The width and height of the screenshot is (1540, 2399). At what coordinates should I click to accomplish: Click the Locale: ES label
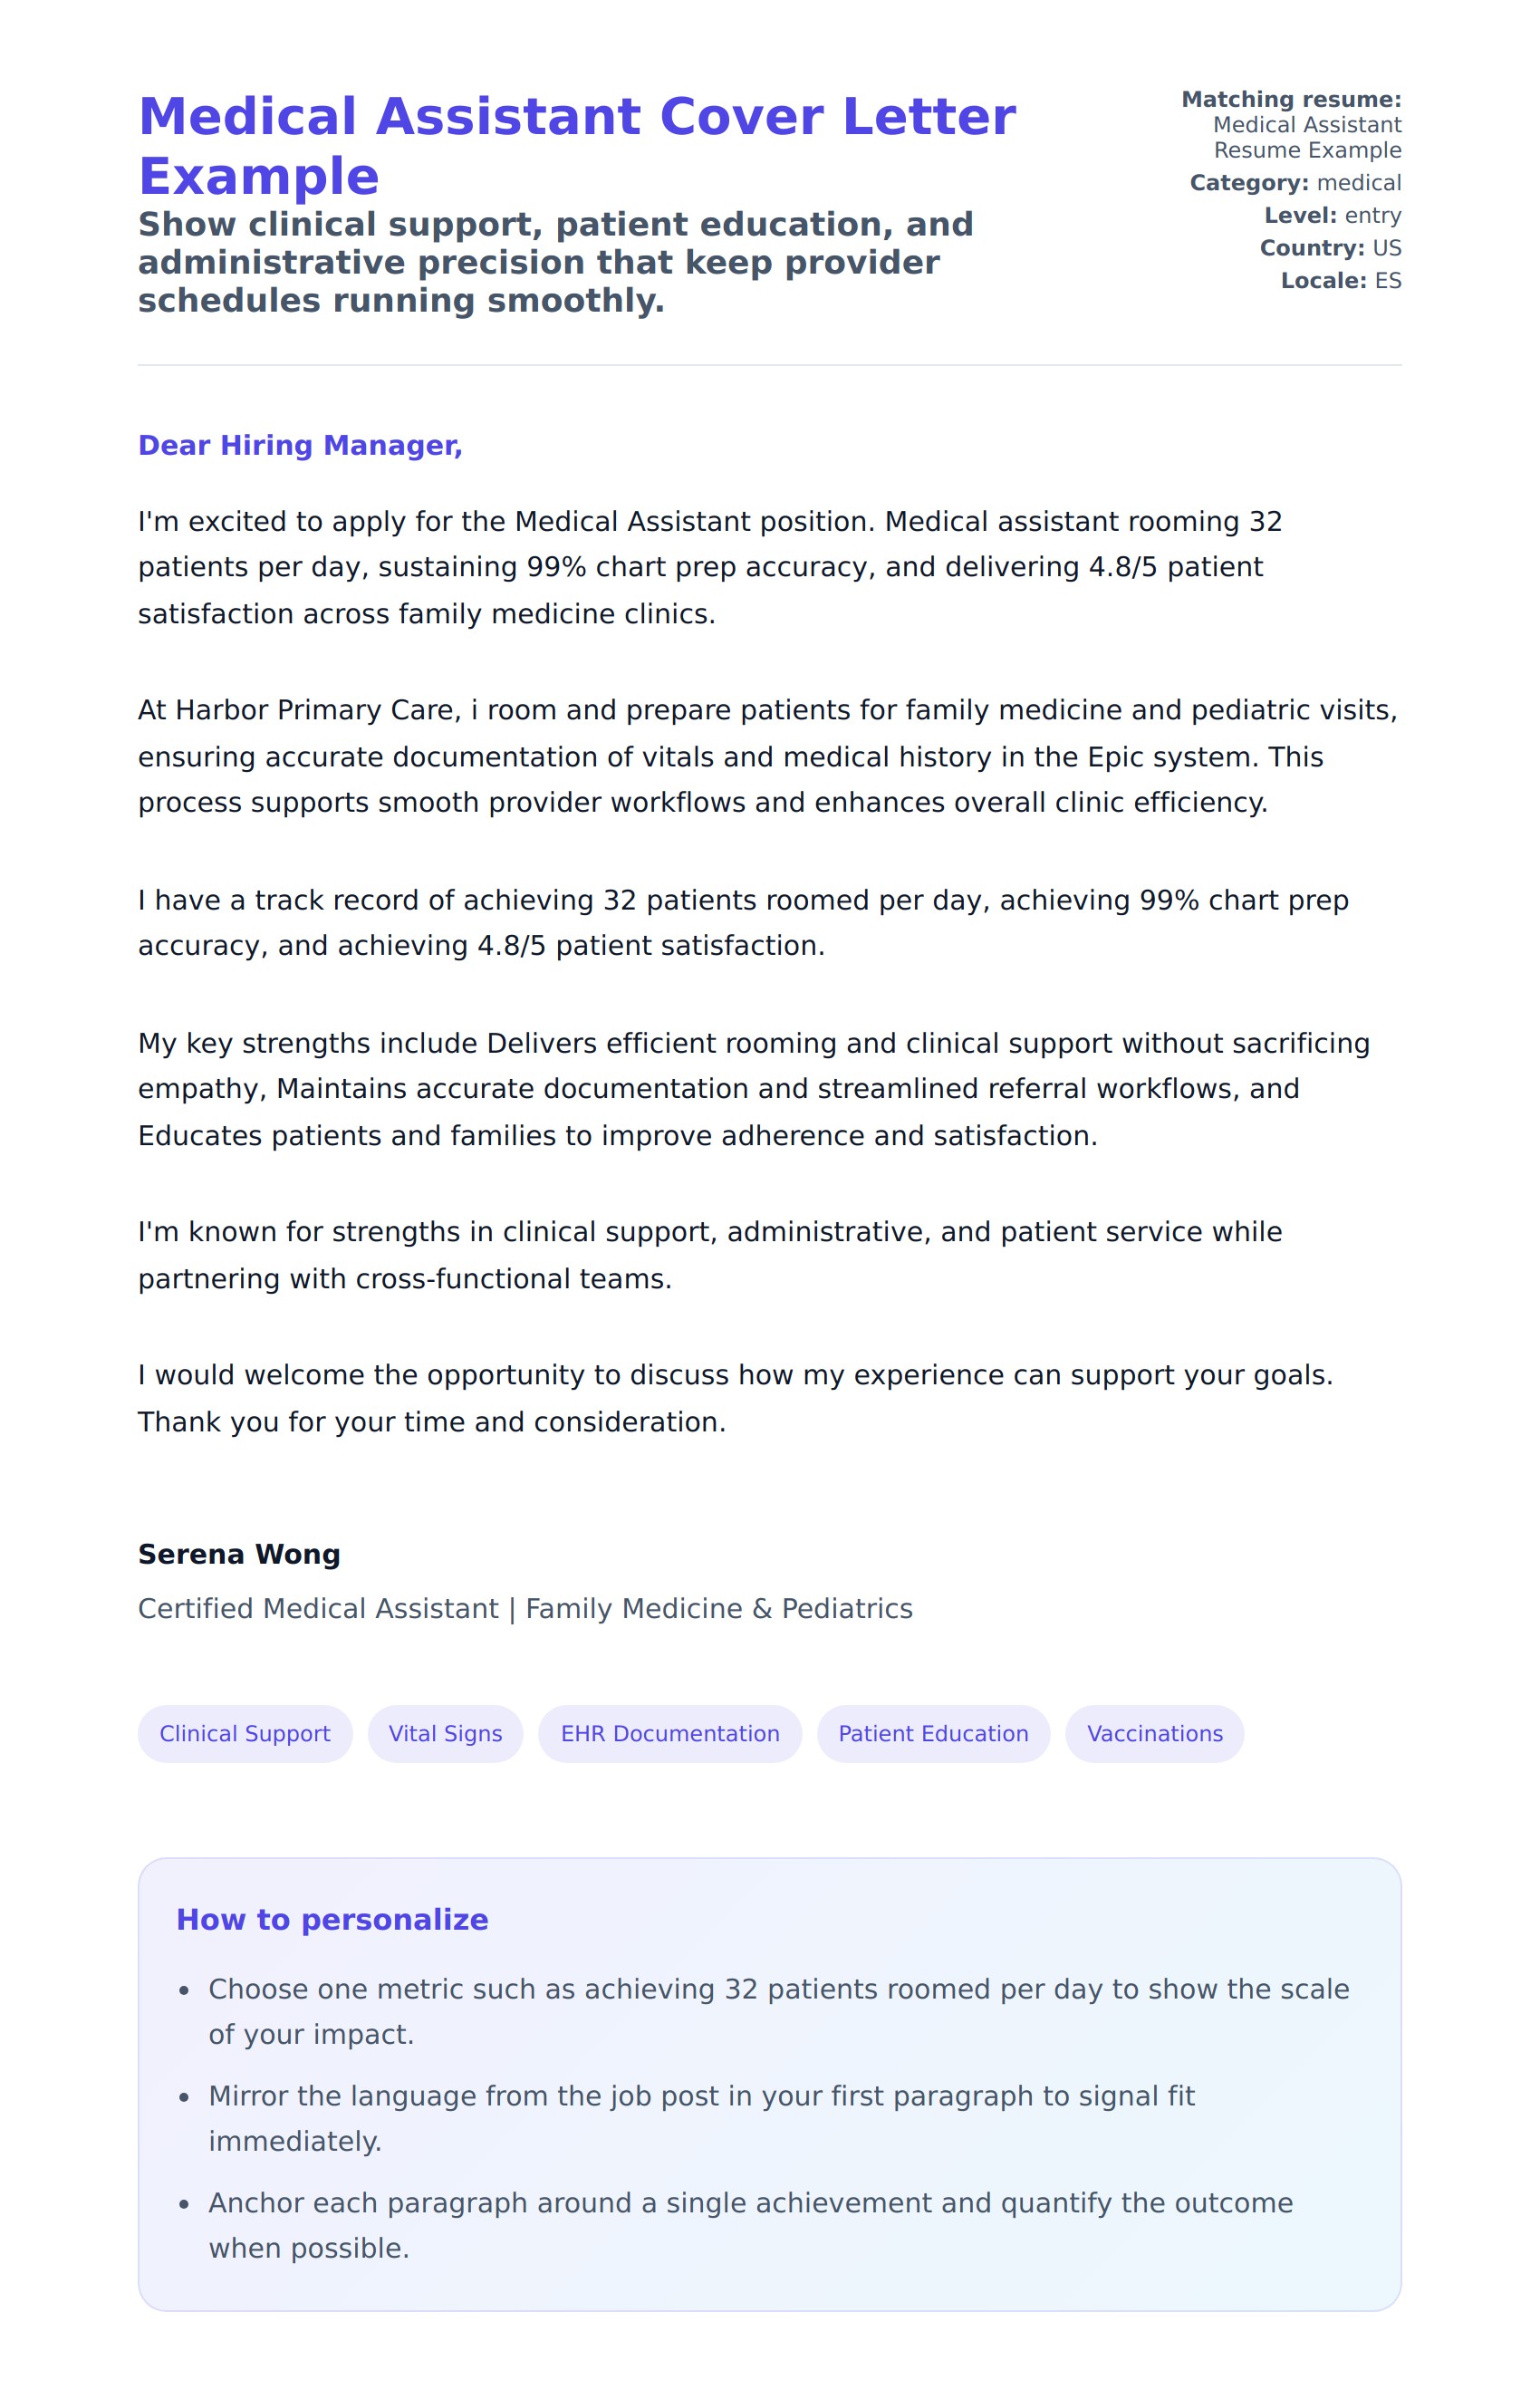[1340, 281]
